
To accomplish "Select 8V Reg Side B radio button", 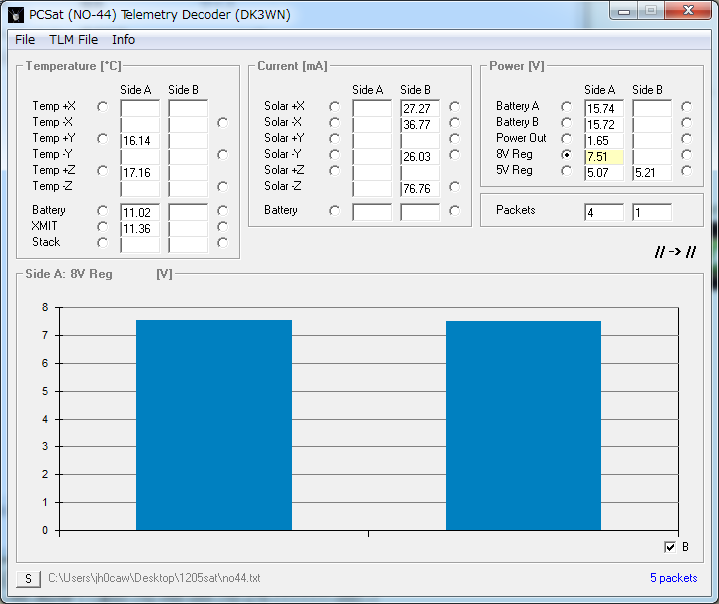I will point(686,155).
